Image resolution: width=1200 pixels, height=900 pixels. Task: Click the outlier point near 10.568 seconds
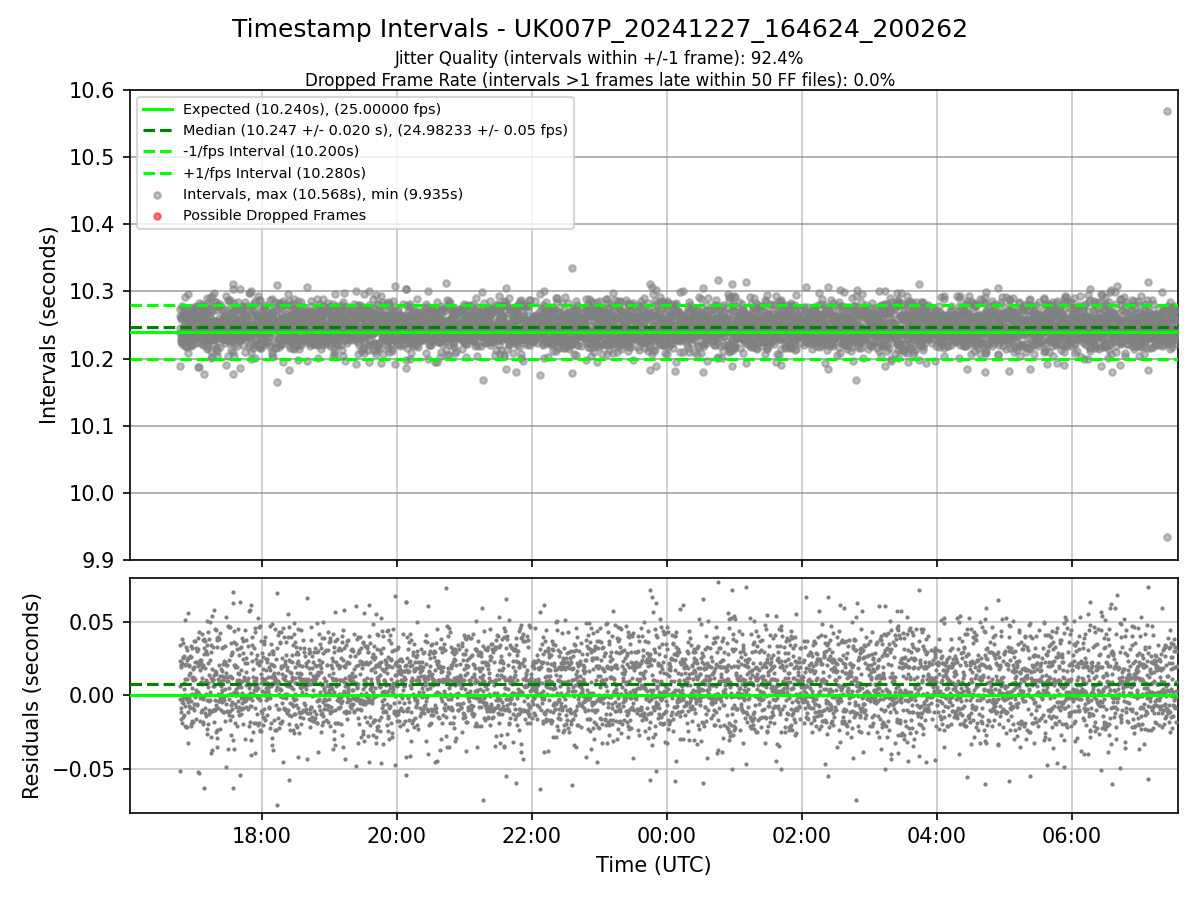pos(1167,111)
